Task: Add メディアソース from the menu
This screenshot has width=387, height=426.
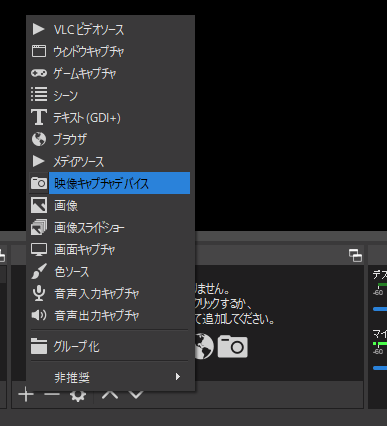Action: coord(110,161)
